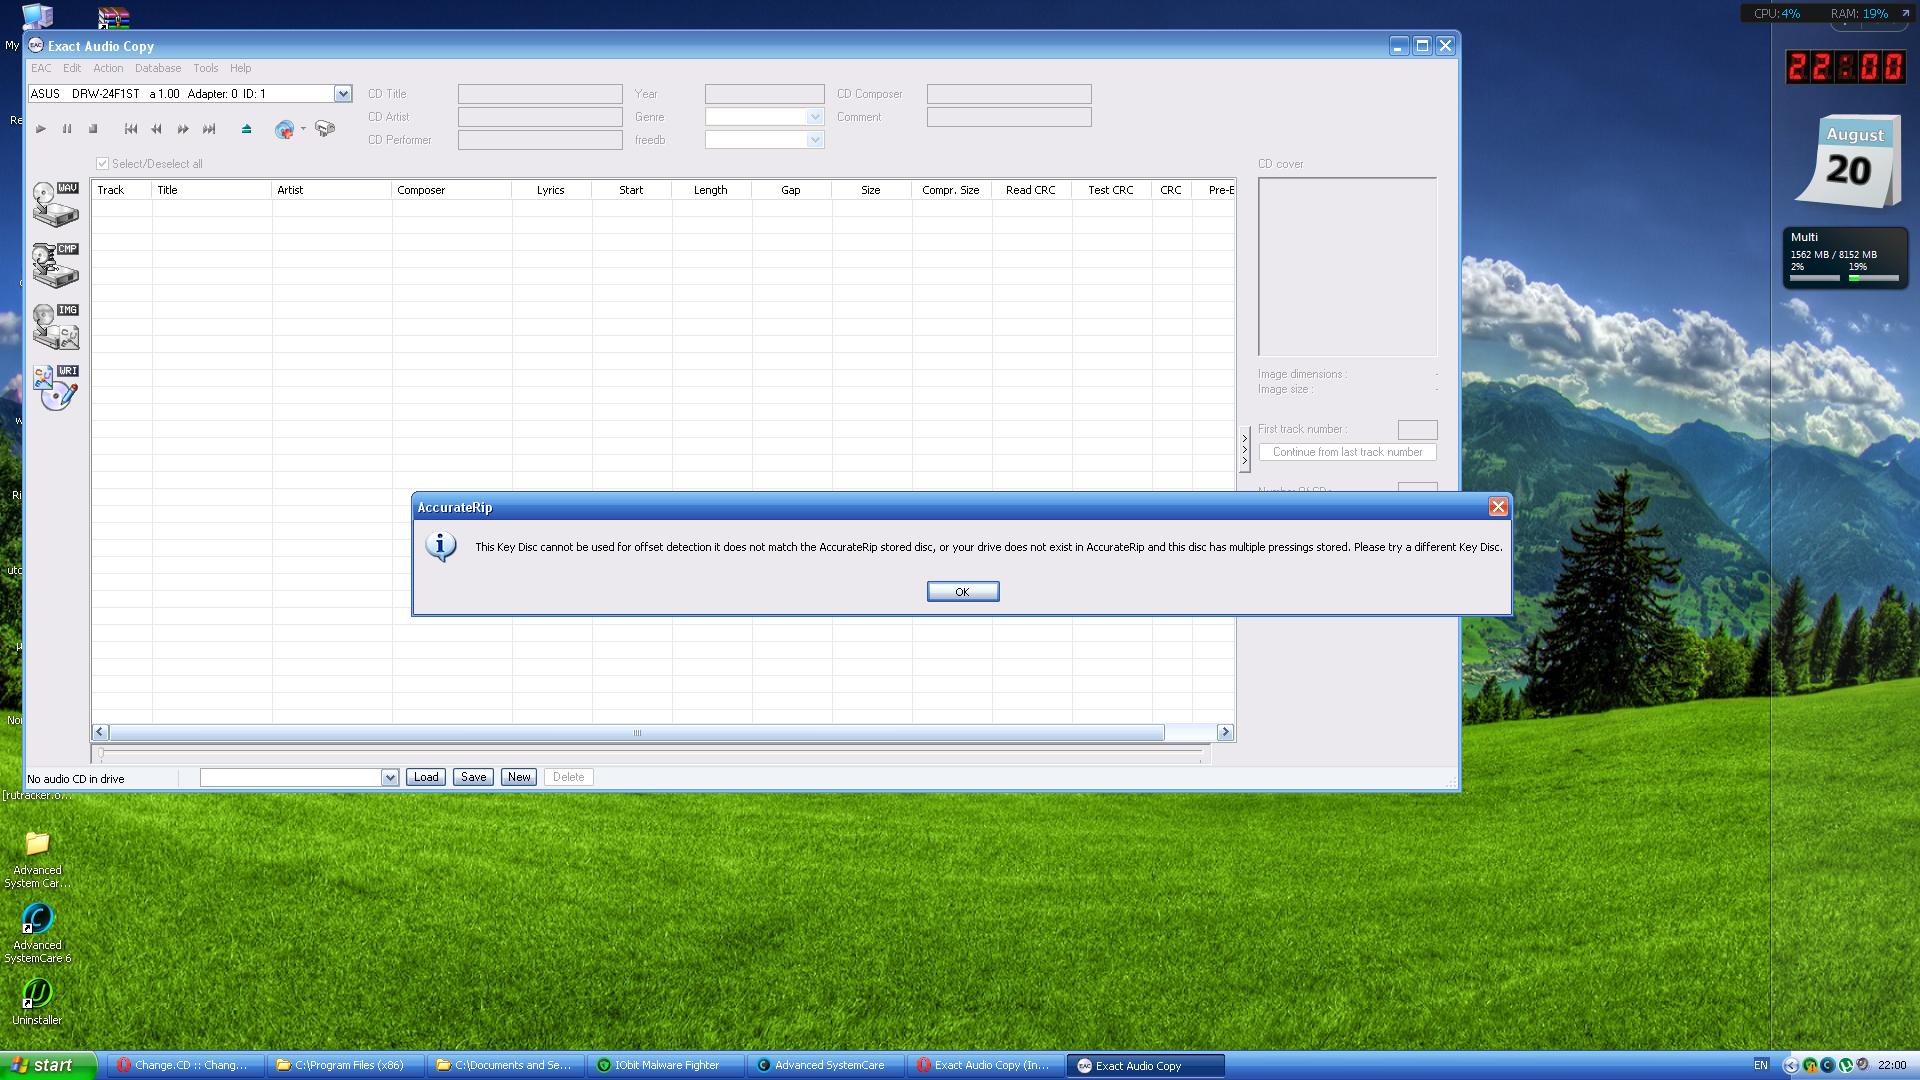Click the Read CRC column header
Screen dimensions: 1920x1080
[x=1031, y=190]
